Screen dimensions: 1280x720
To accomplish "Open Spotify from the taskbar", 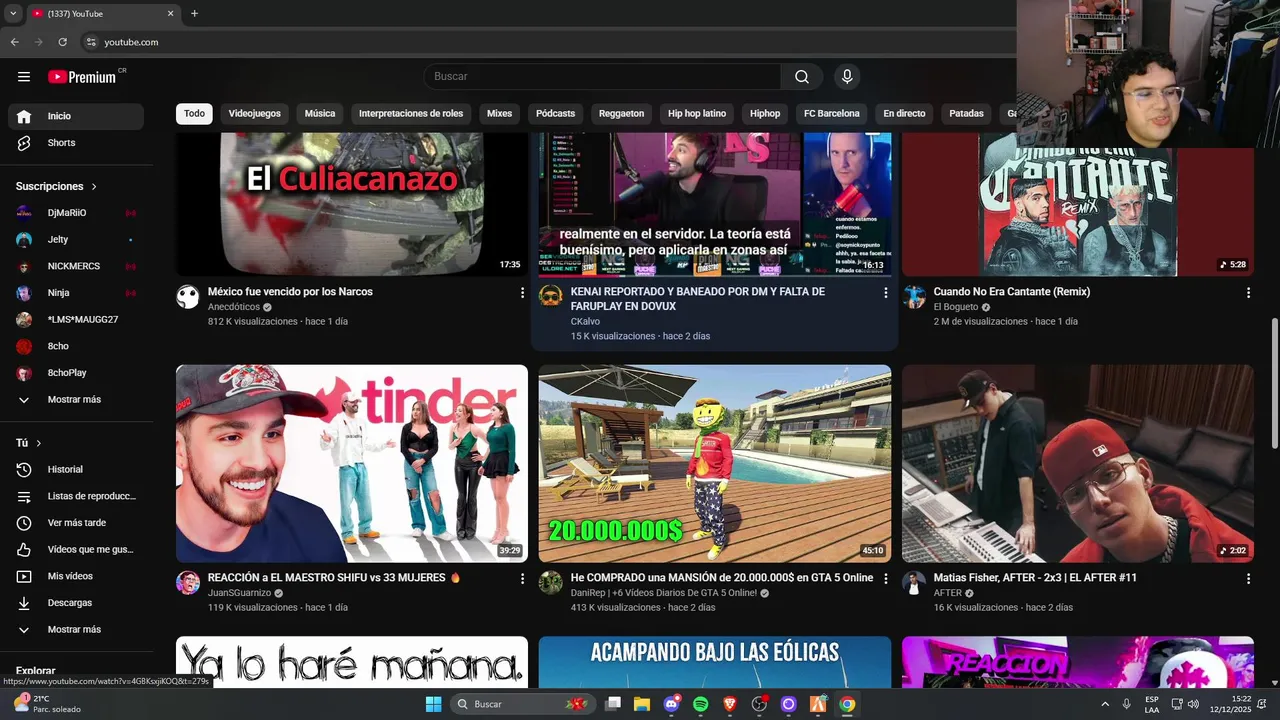I will (x=700, y=704).
